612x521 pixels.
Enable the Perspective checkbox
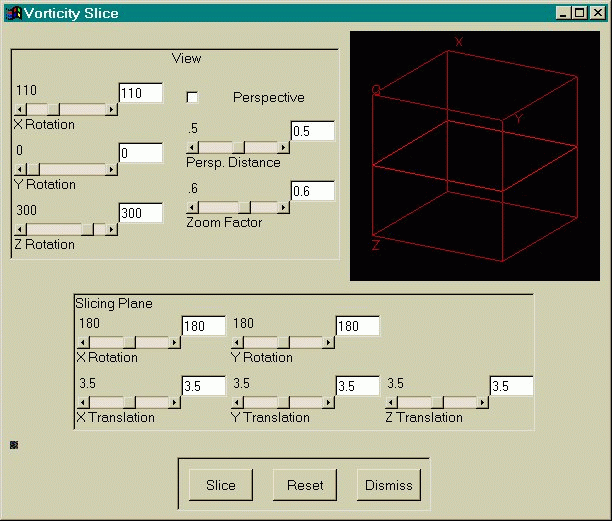(192, 97)
